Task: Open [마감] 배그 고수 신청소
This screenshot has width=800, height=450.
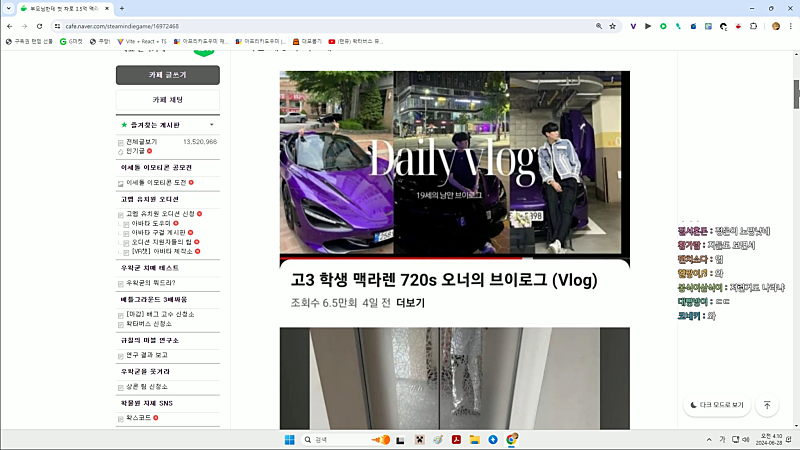Action: 160,314
